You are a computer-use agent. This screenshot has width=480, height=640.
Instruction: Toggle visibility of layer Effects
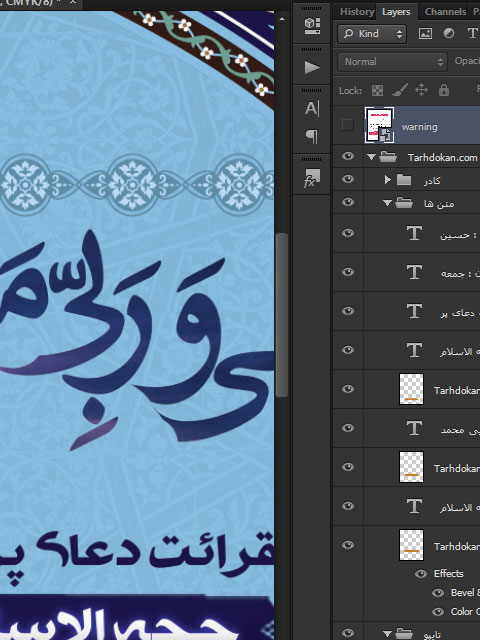(421, 574)
